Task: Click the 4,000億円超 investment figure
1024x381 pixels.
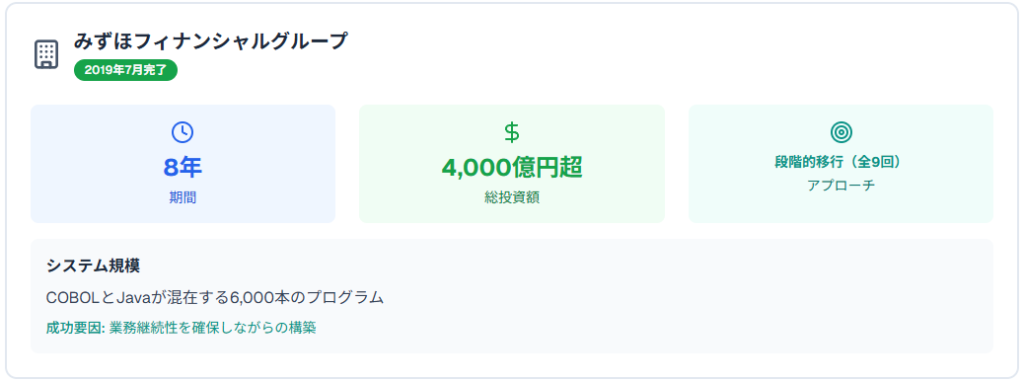Action: [512, 167]
